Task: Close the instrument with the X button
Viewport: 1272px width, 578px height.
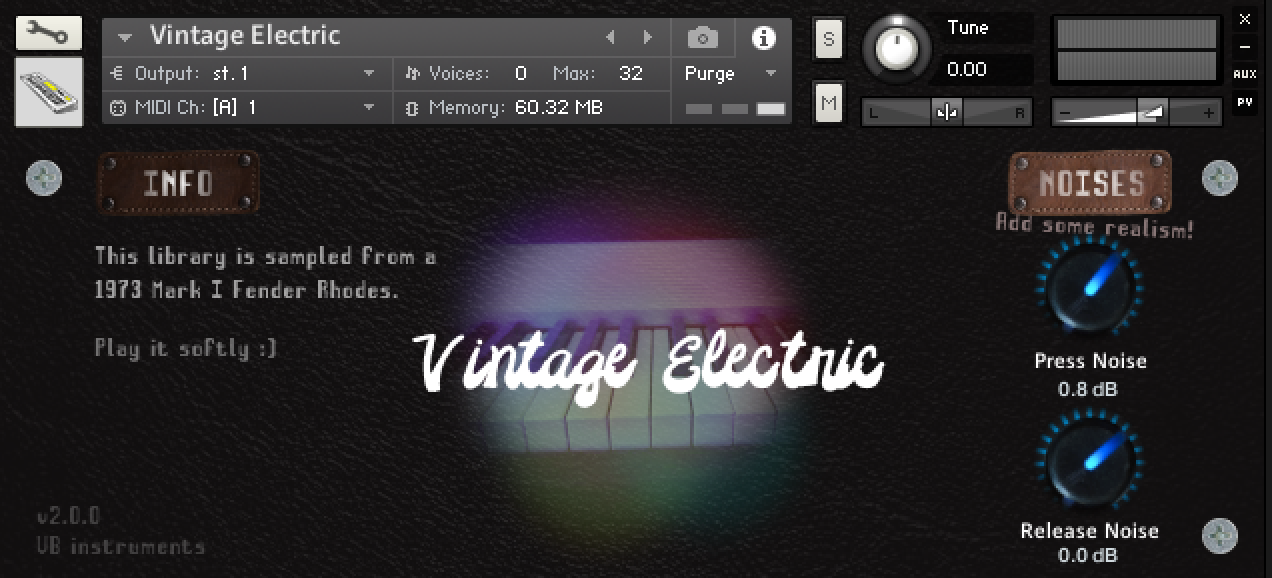Action: point(1244,19)
